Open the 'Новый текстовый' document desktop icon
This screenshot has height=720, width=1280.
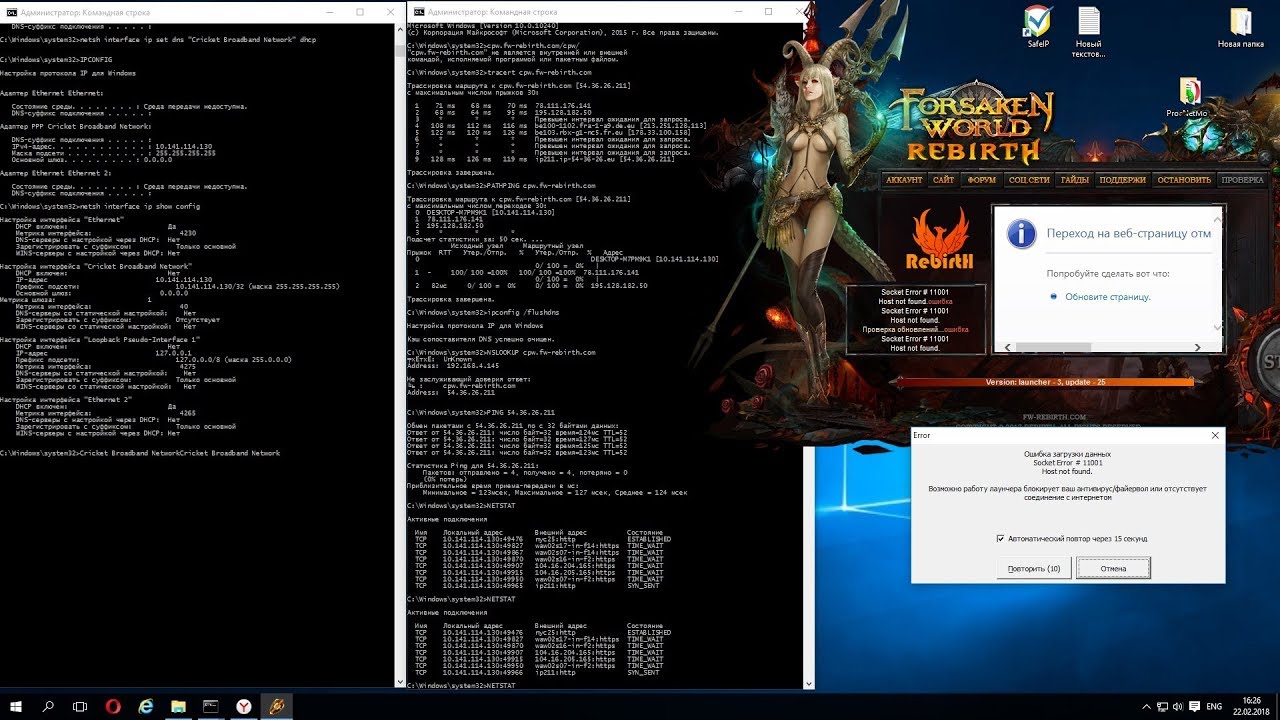[1088, 32]
